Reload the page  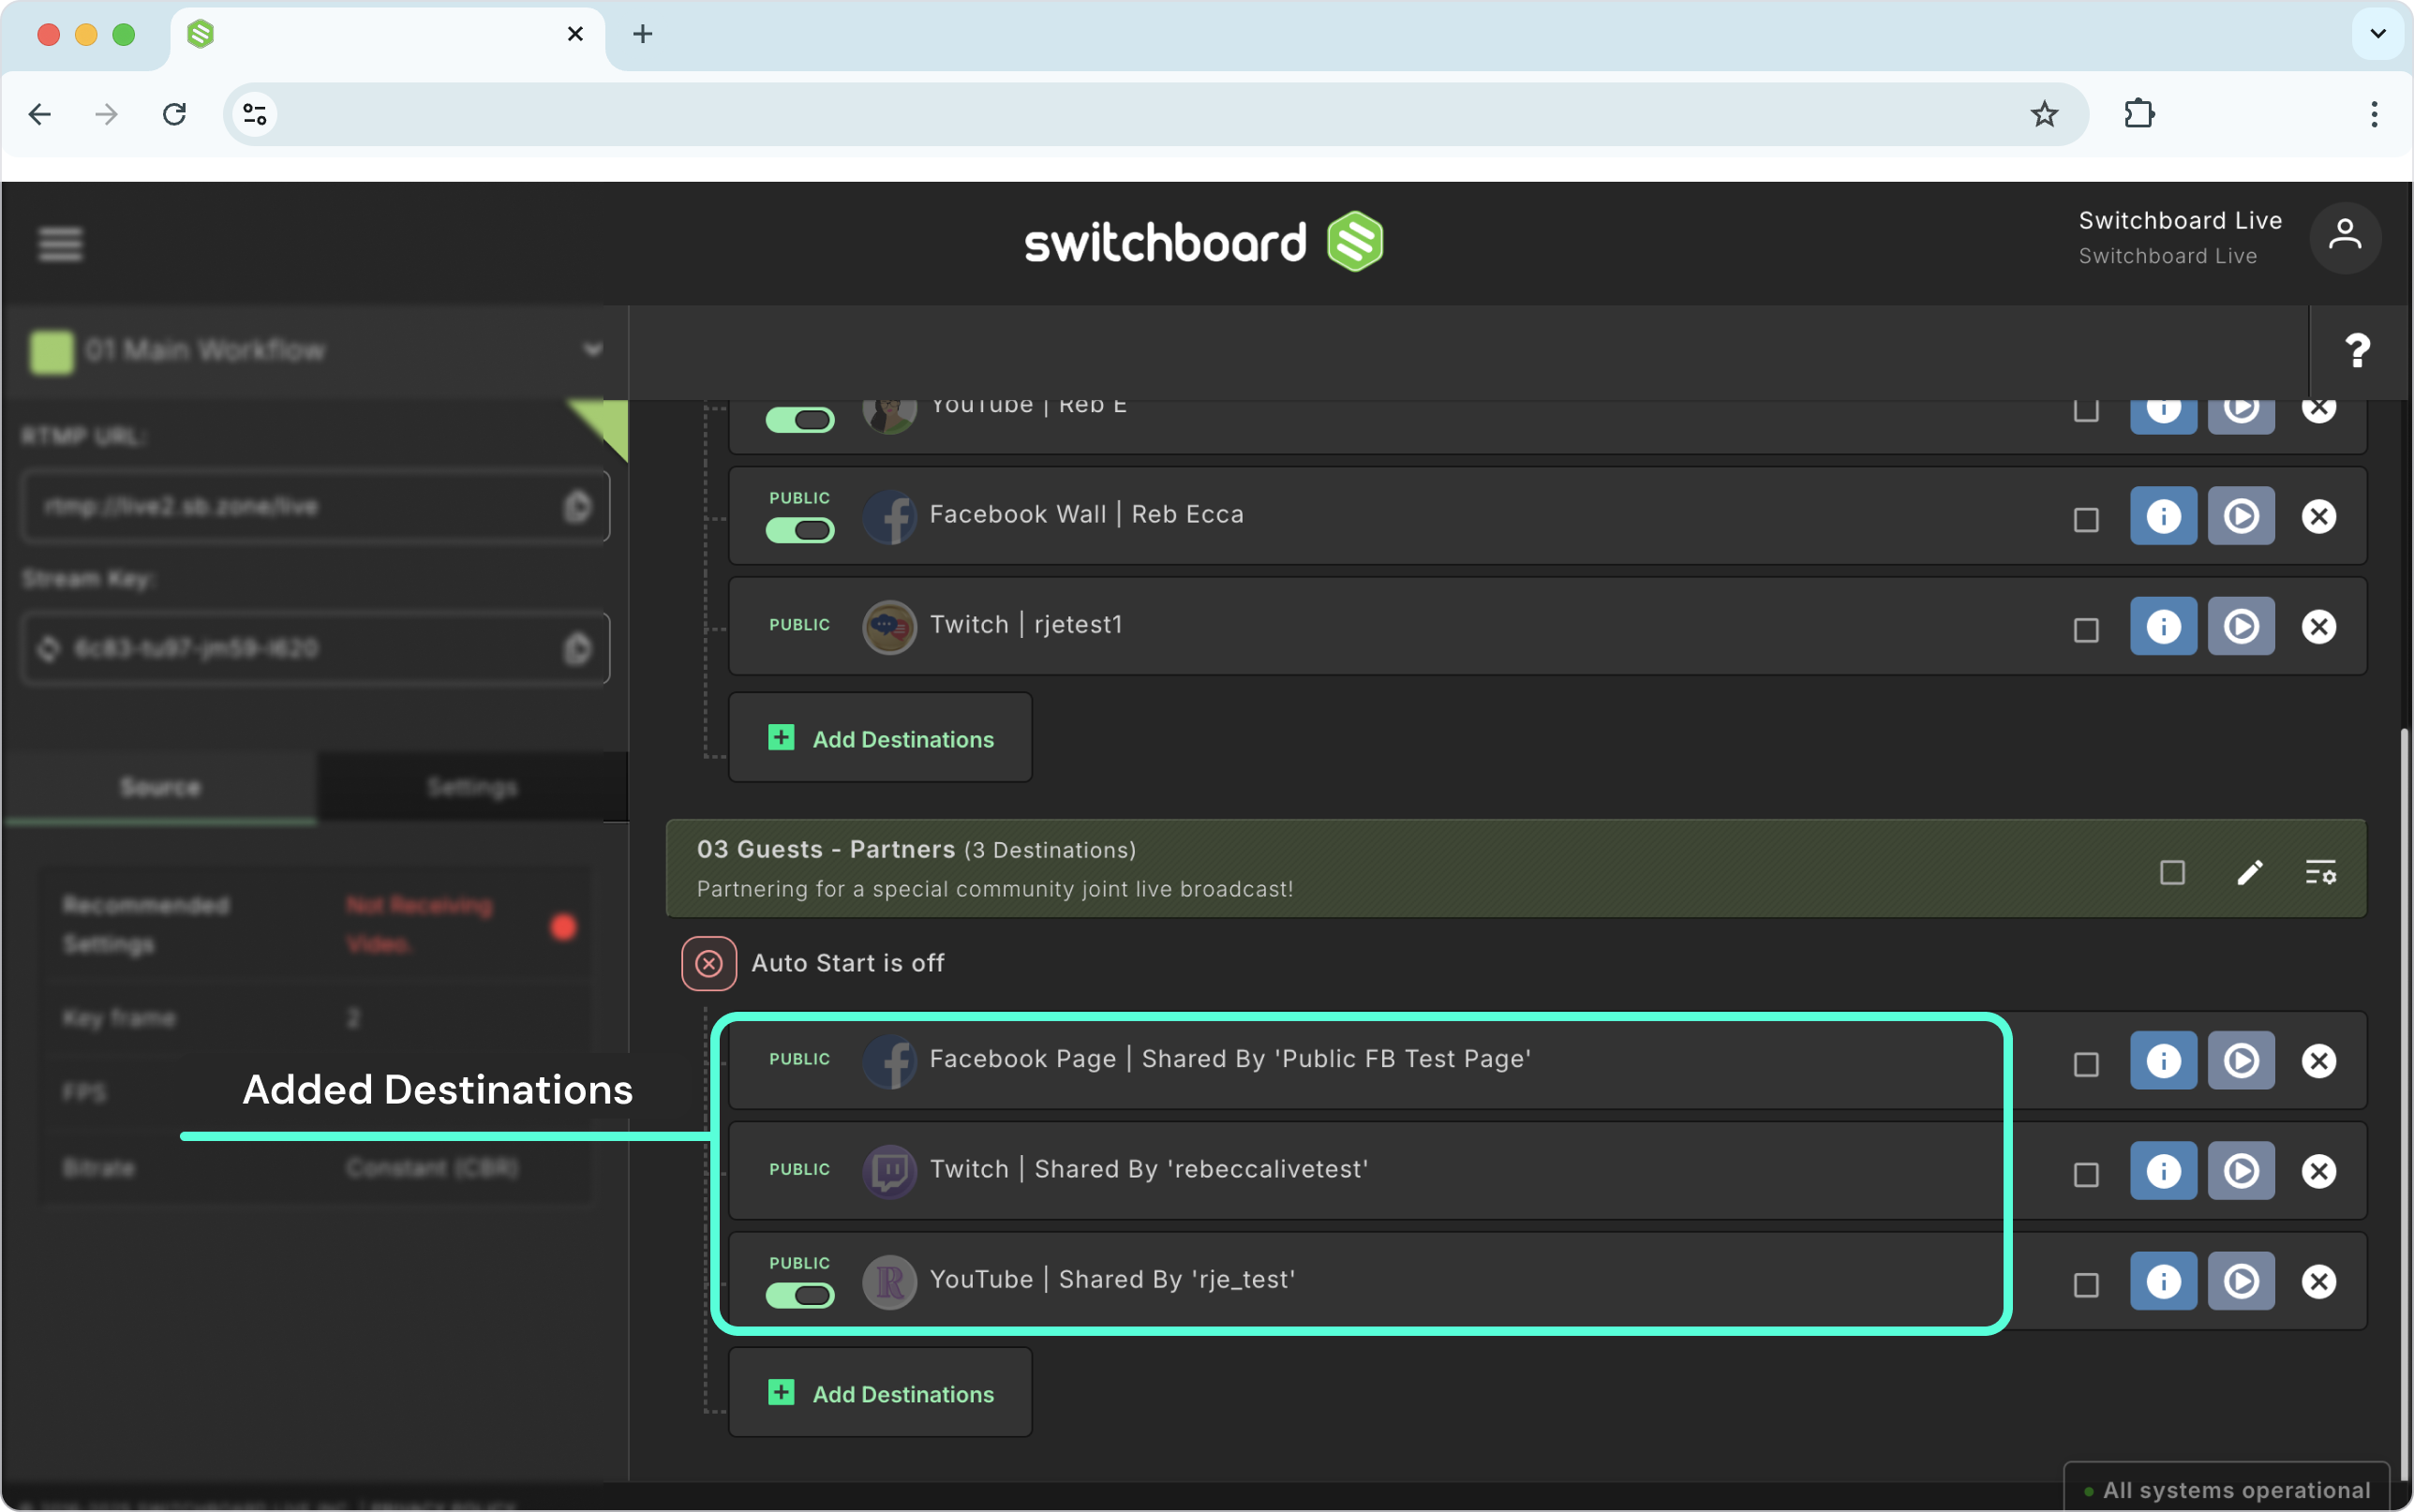pyautogui.click(x=174, y=114)
